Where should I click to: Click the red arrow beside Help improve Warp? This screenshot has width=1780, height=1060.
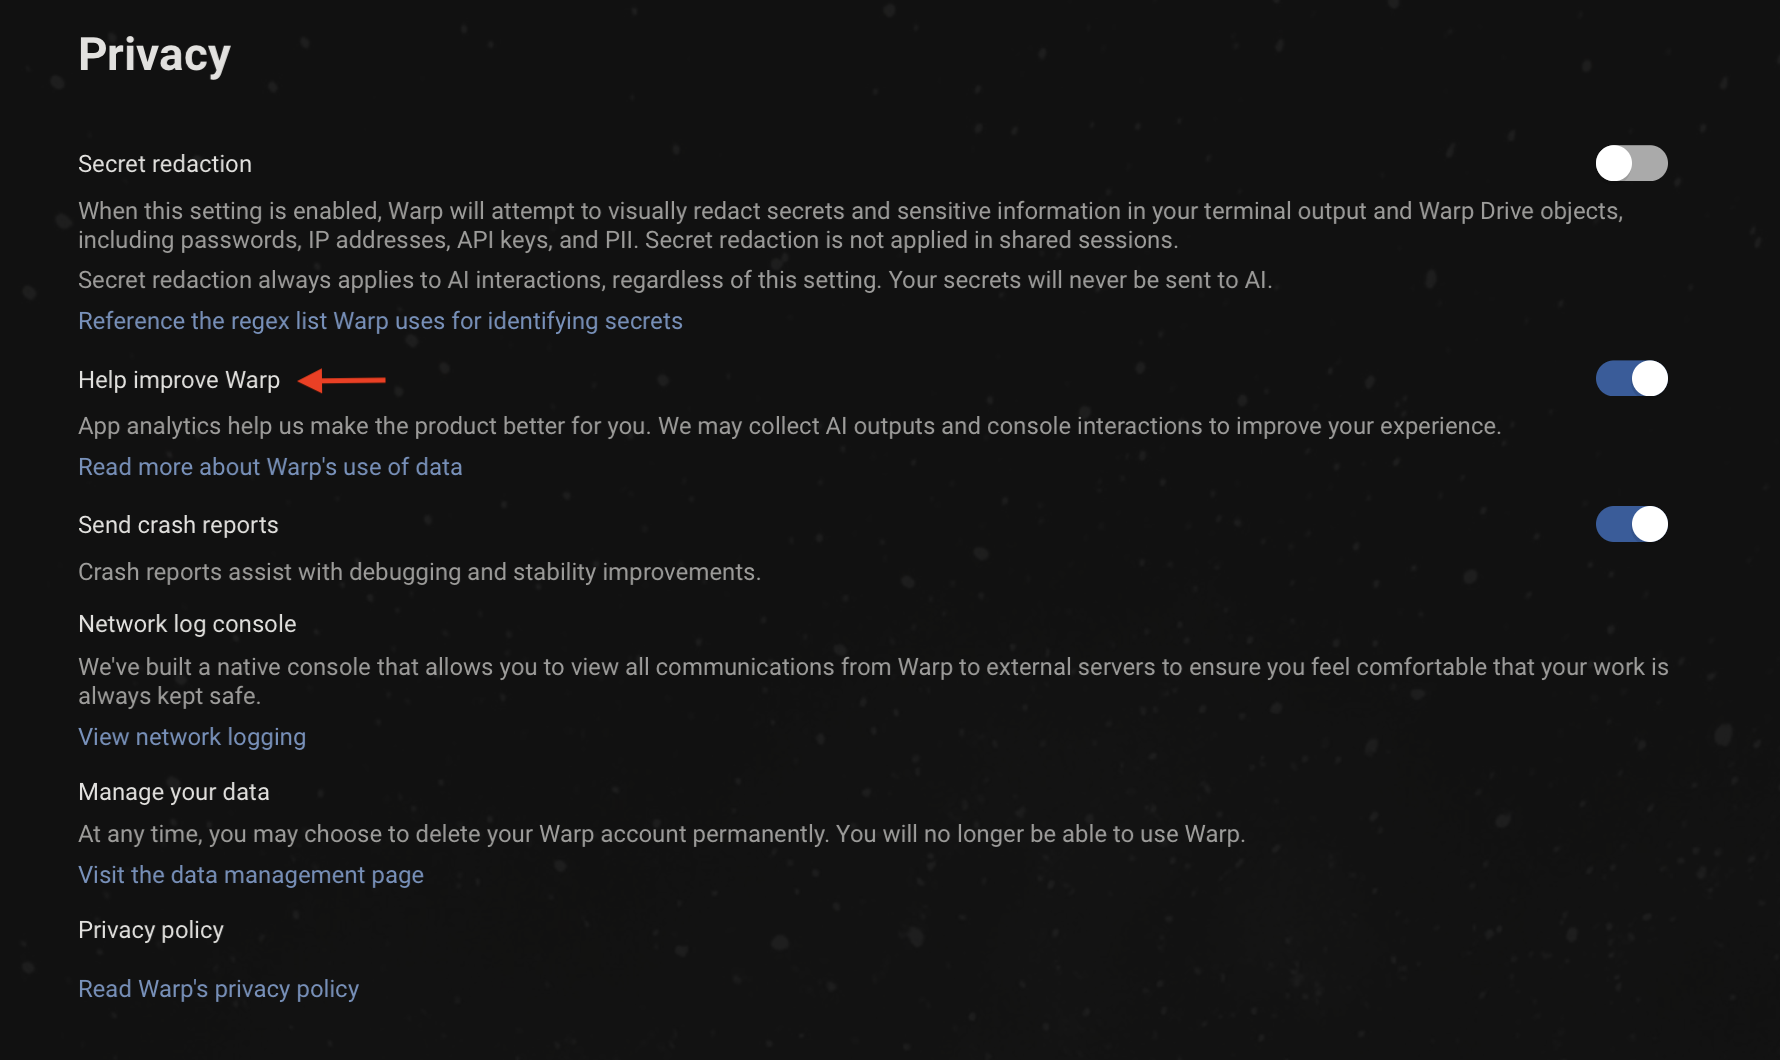[342, 380]
